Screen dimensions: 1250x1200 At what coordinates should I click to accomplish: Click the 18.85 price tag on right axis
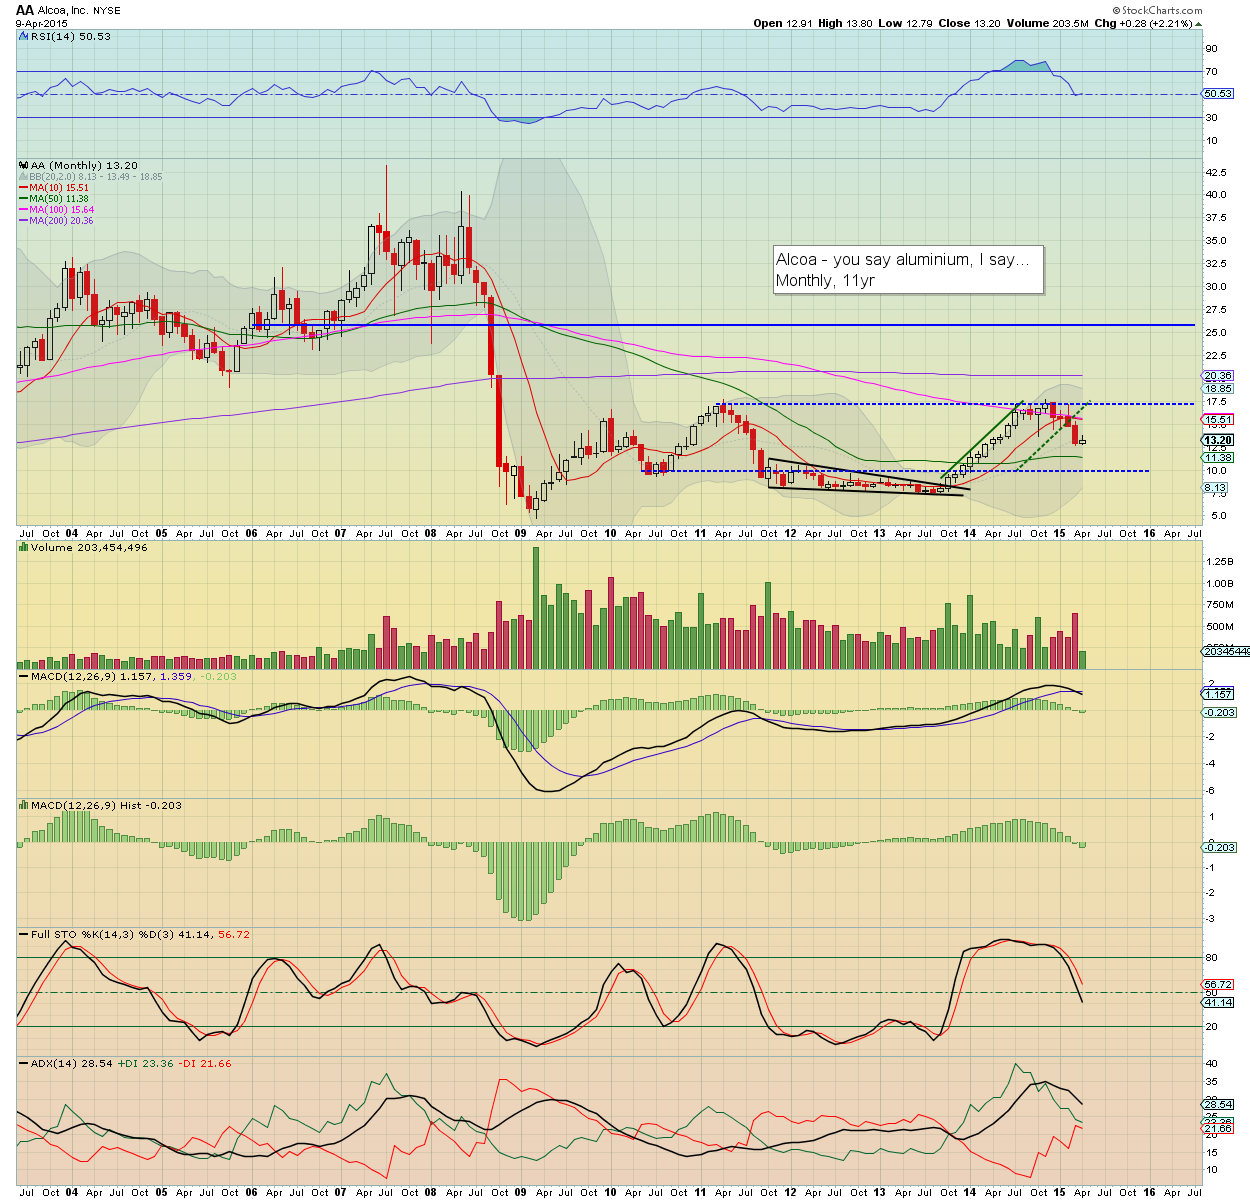click(x=1218, y=388)
